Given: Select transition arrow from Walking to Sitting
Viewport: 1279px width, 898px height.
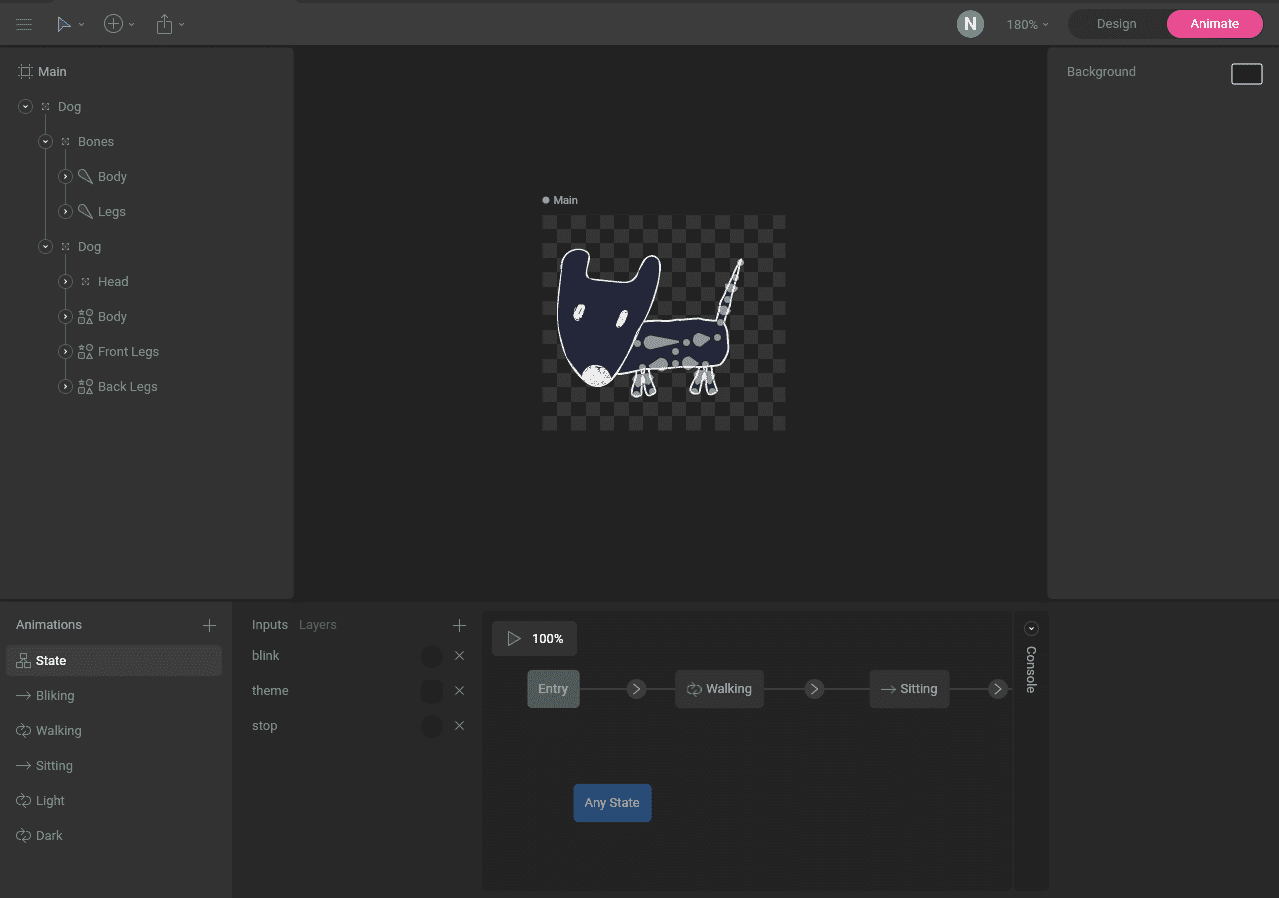Looking at the screenshot, I should [x=814, y=689].
